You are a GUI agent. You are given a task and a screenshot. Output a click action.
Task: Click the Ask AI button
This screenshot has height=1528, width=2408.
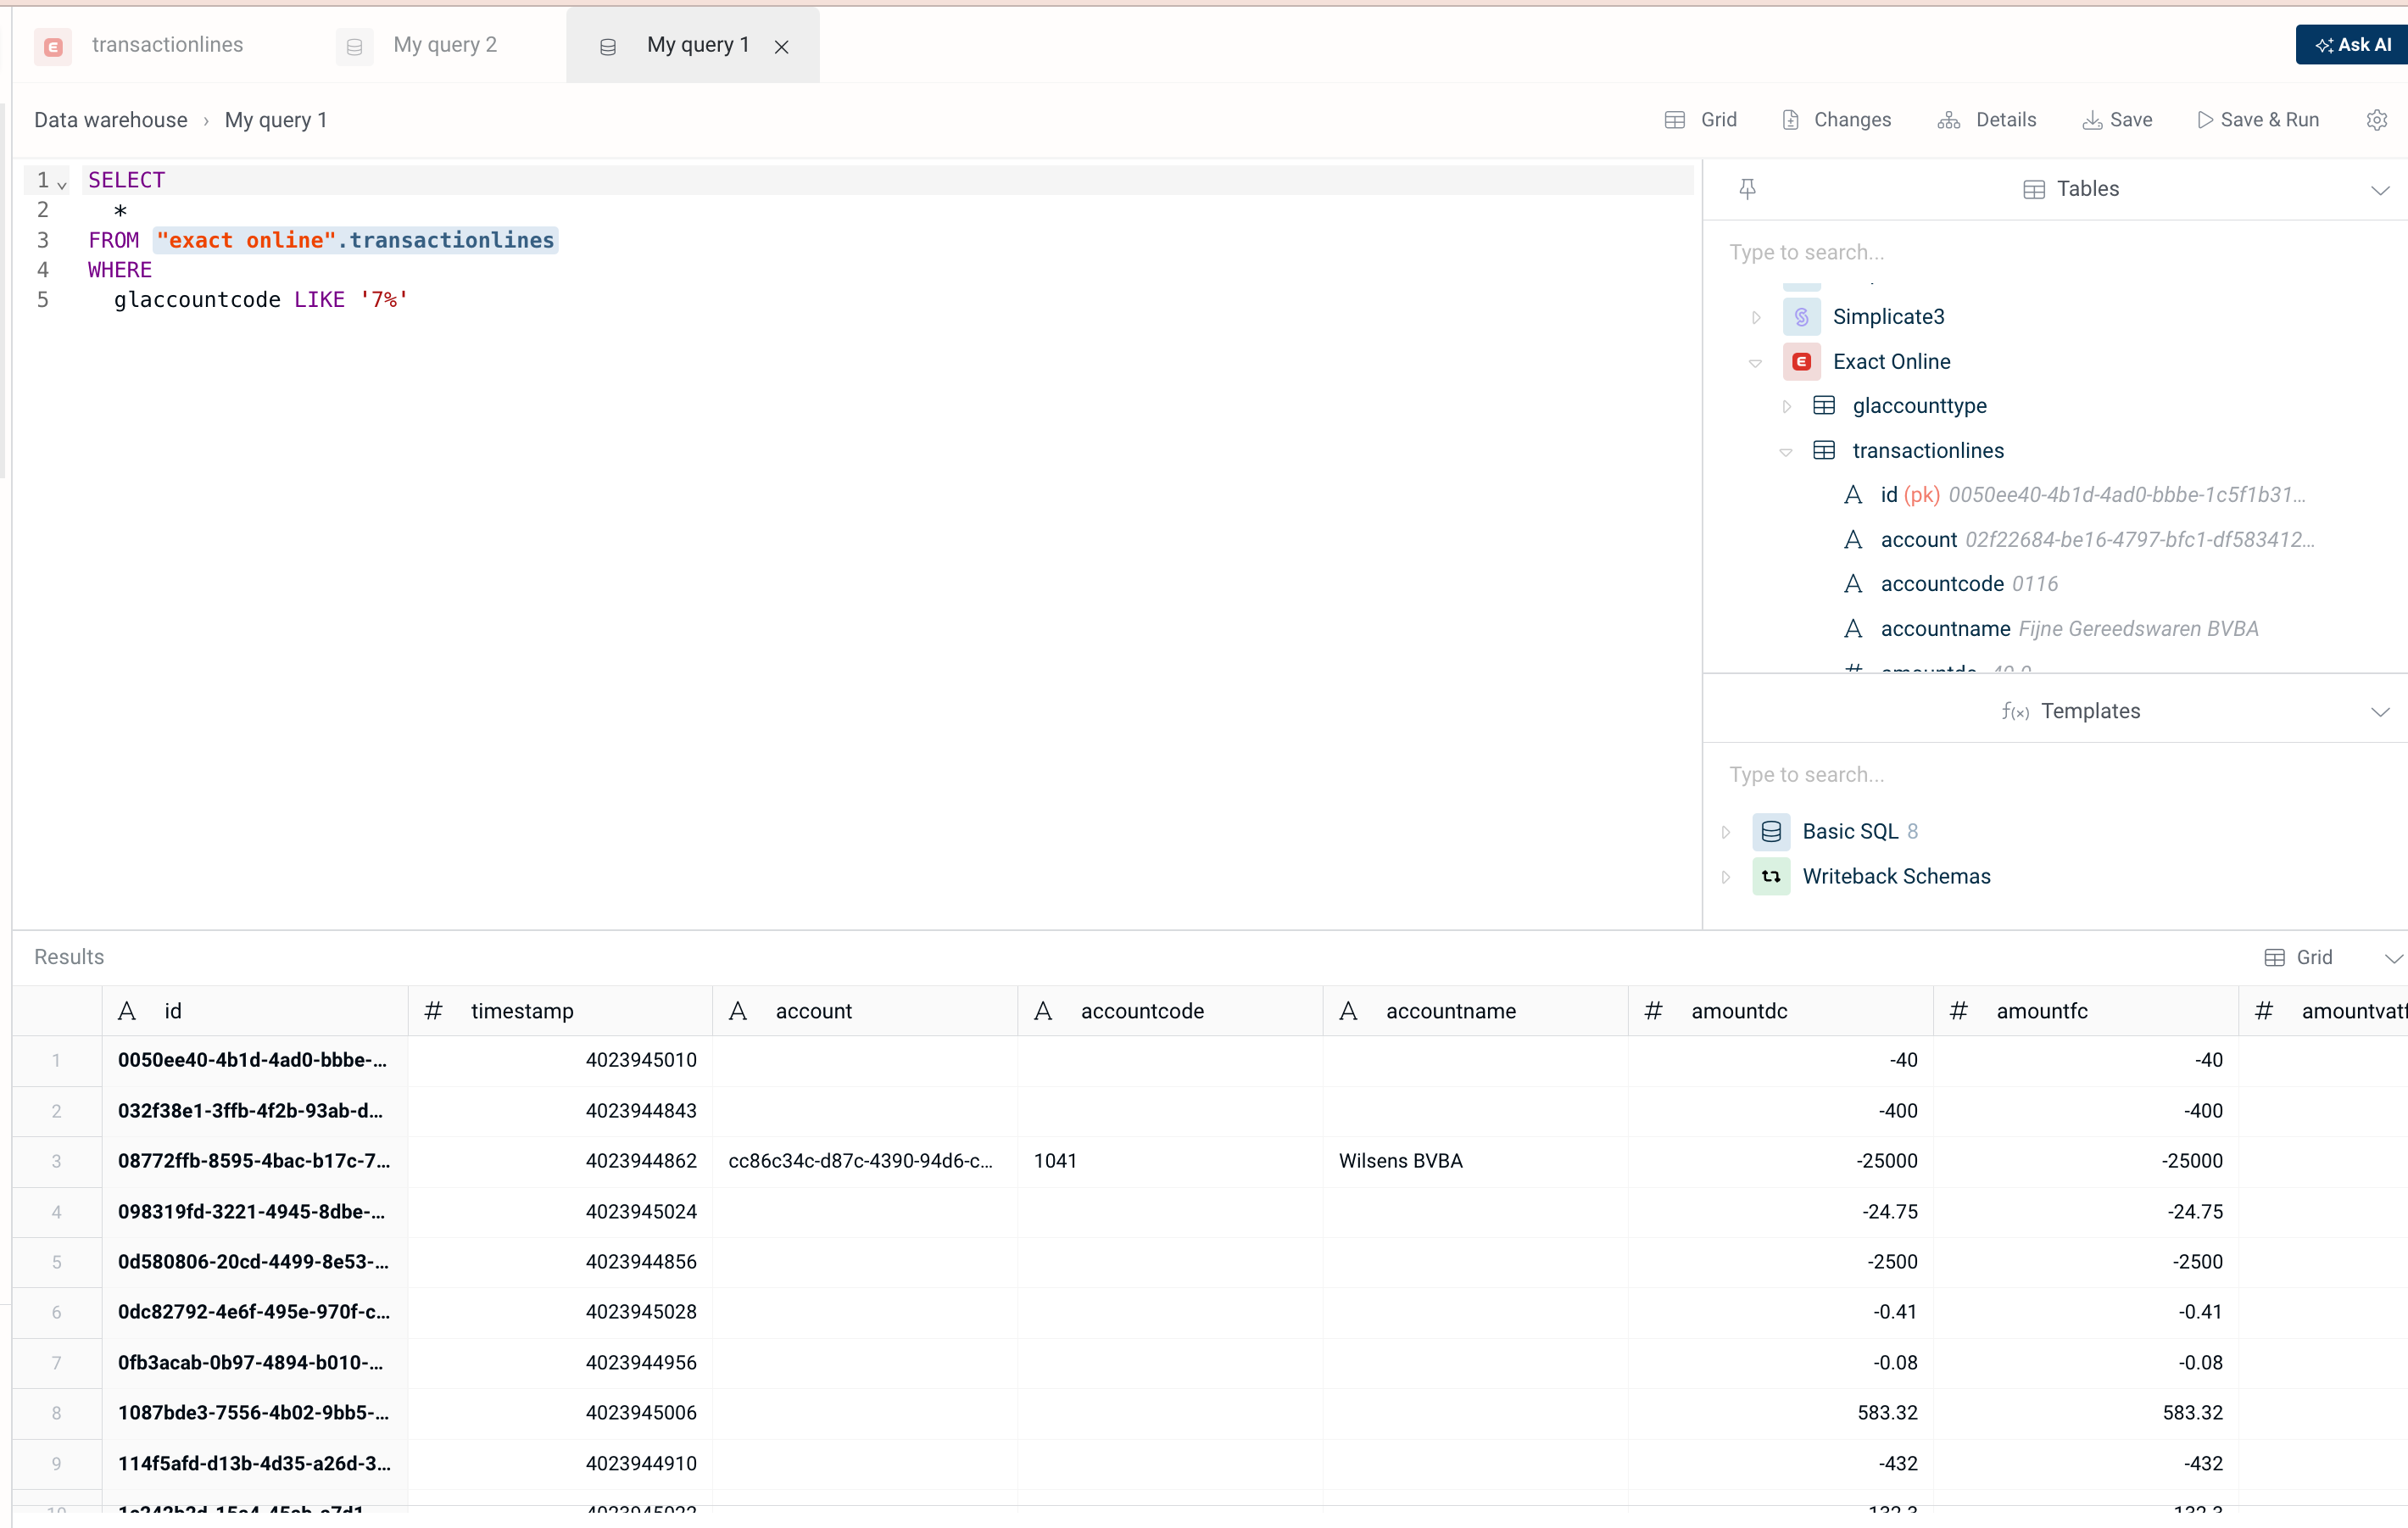coord(2351,45)
